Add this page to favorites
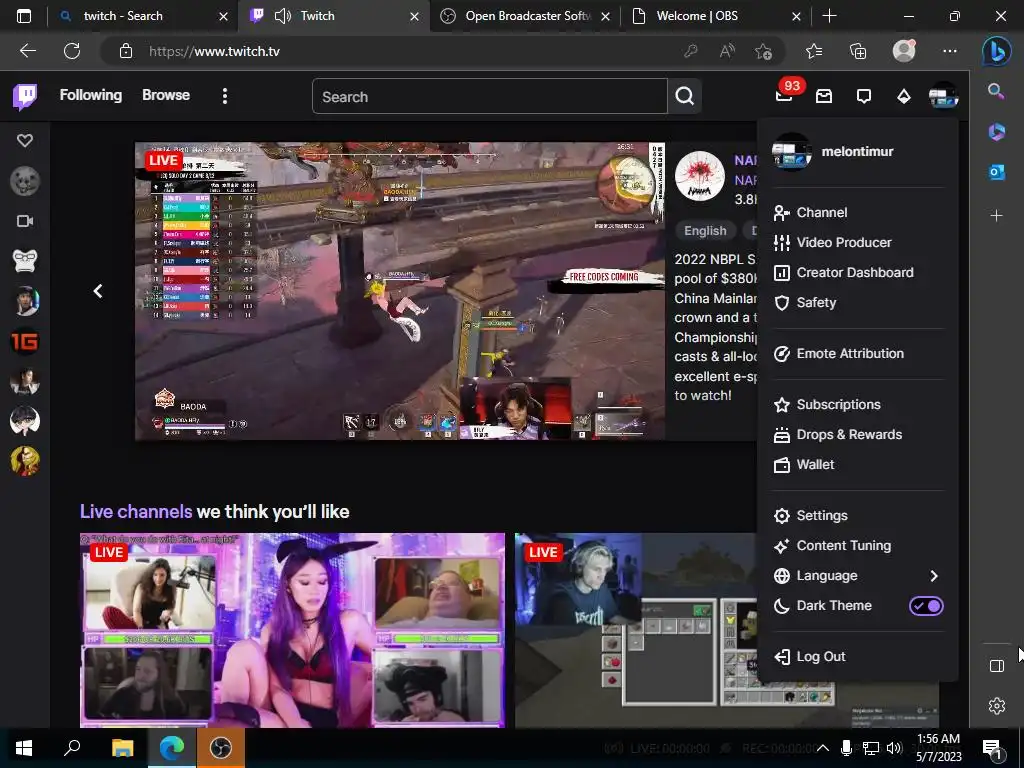Image resolution: width=1024 pixels, height=768 pixels. (x=763, y=51)
